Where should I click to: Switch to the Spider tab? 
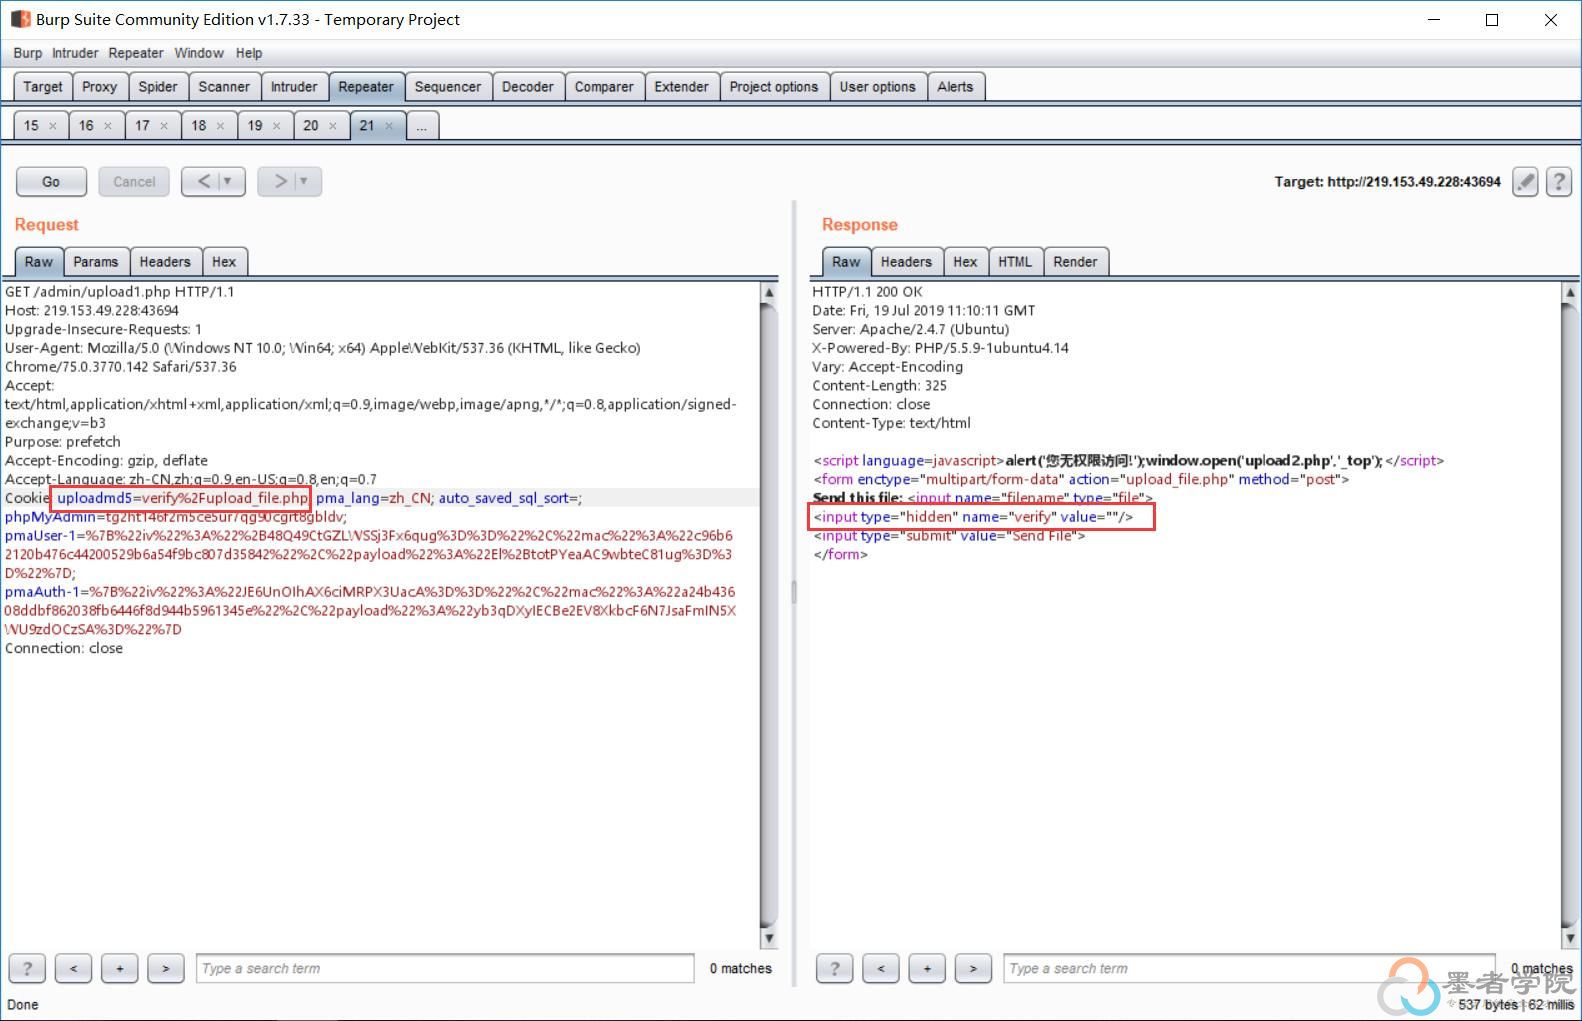[x=158, y=87]
